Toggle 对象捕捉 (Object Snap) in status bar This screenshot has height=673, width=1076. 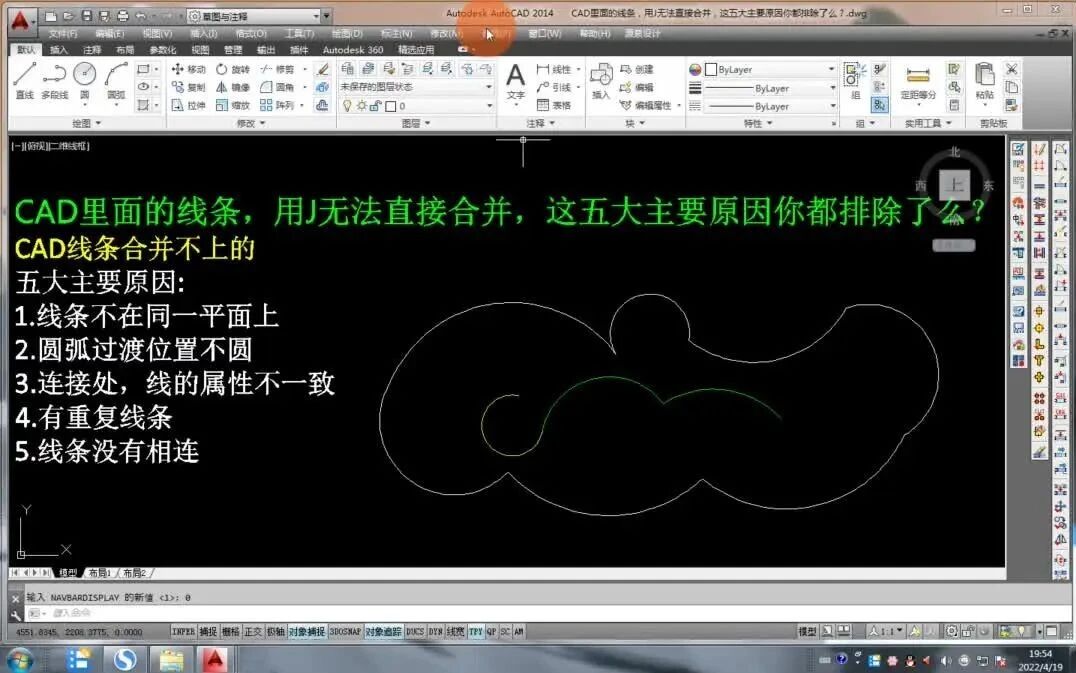[307, 632]
